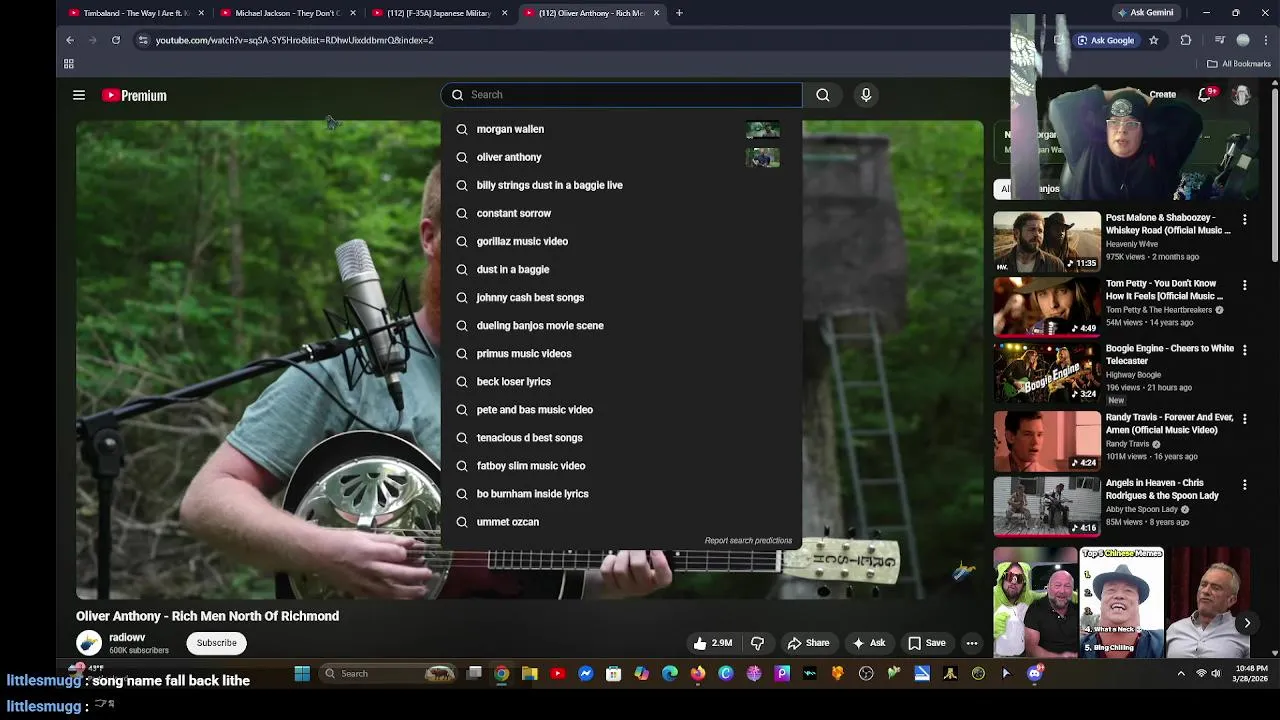Select 'tenacious d best songs' suggestion
Screen dimensions: 1280x720
click(621, 437)
